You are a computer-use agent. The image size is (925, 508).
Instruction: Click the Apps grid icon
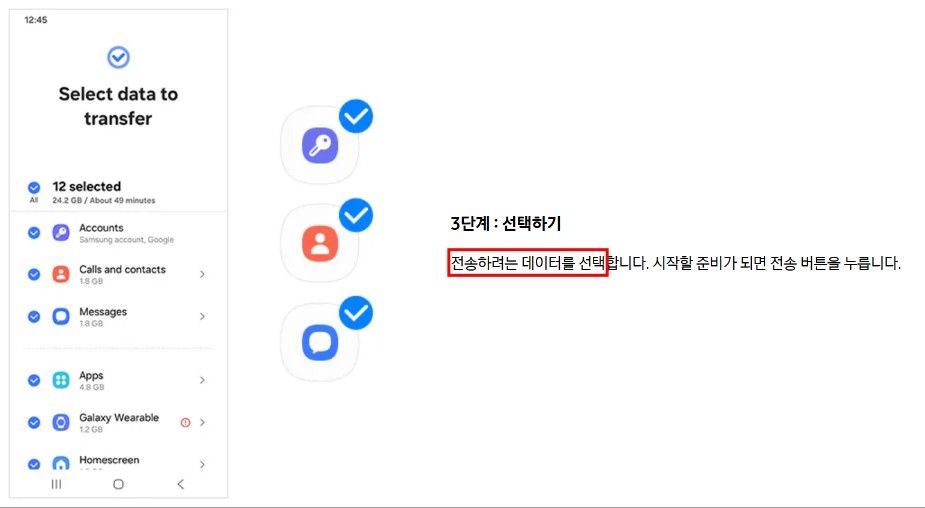click(61, 380)
